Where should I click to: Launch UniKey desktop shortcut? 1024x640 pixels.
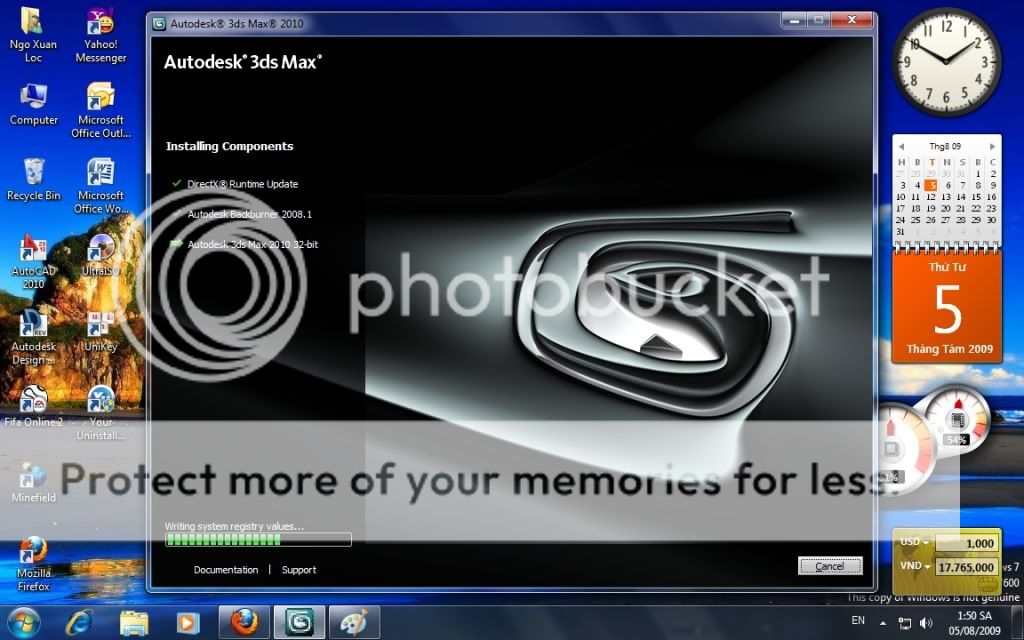coord(101,330)
